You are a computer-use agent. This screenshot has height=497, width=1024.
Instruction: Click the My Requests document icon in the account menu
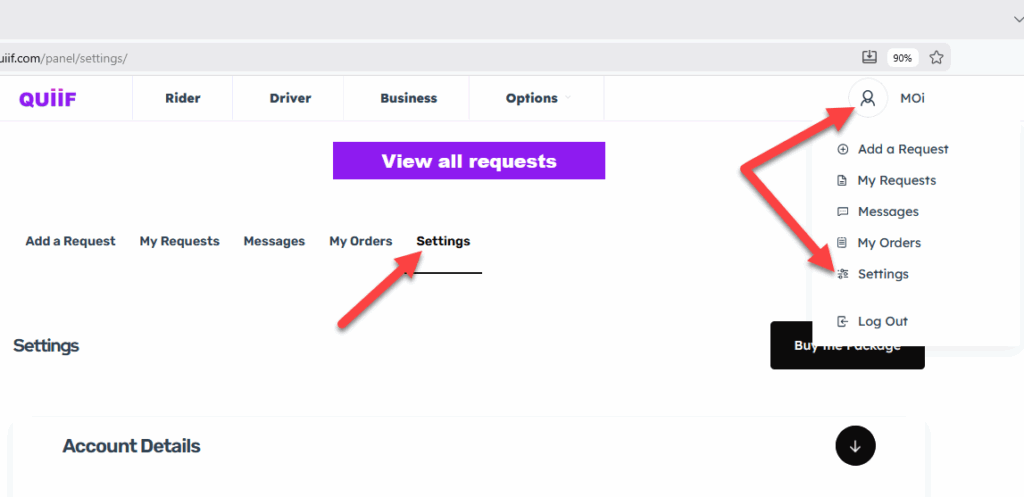click(x=842, y=181)
